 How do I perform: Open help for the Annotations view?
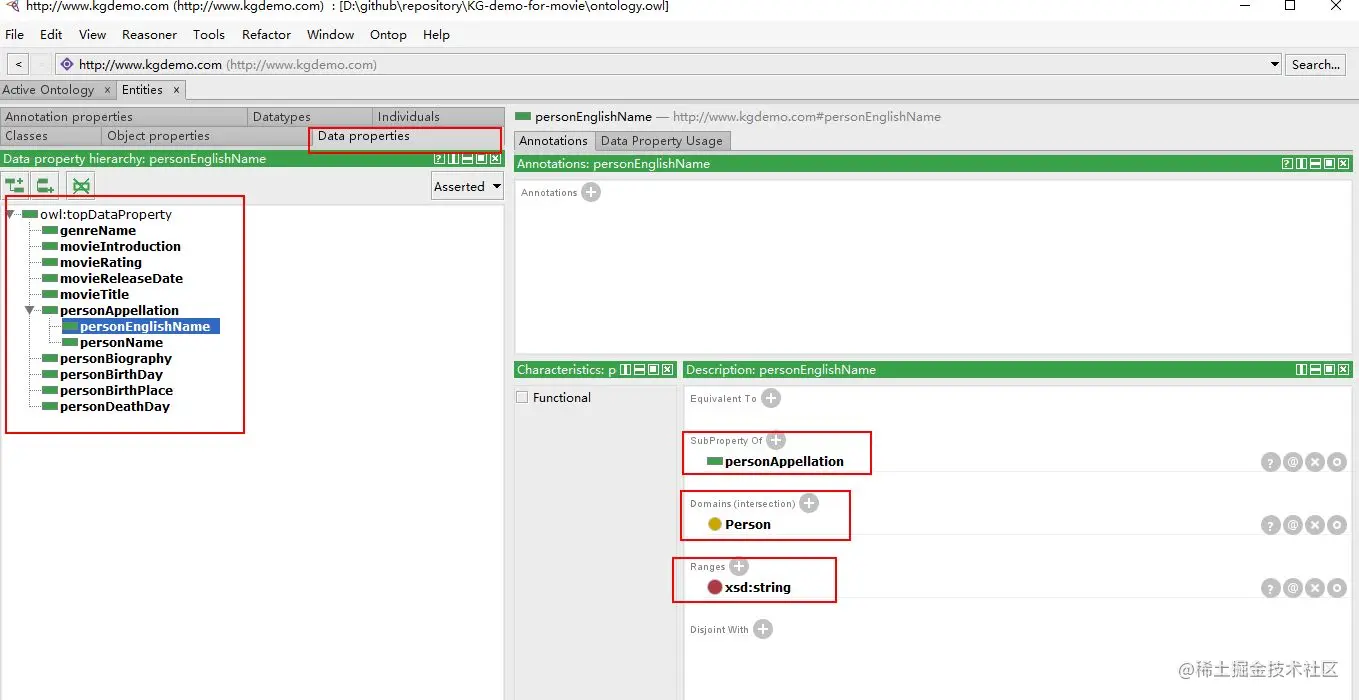(1287, 164)
